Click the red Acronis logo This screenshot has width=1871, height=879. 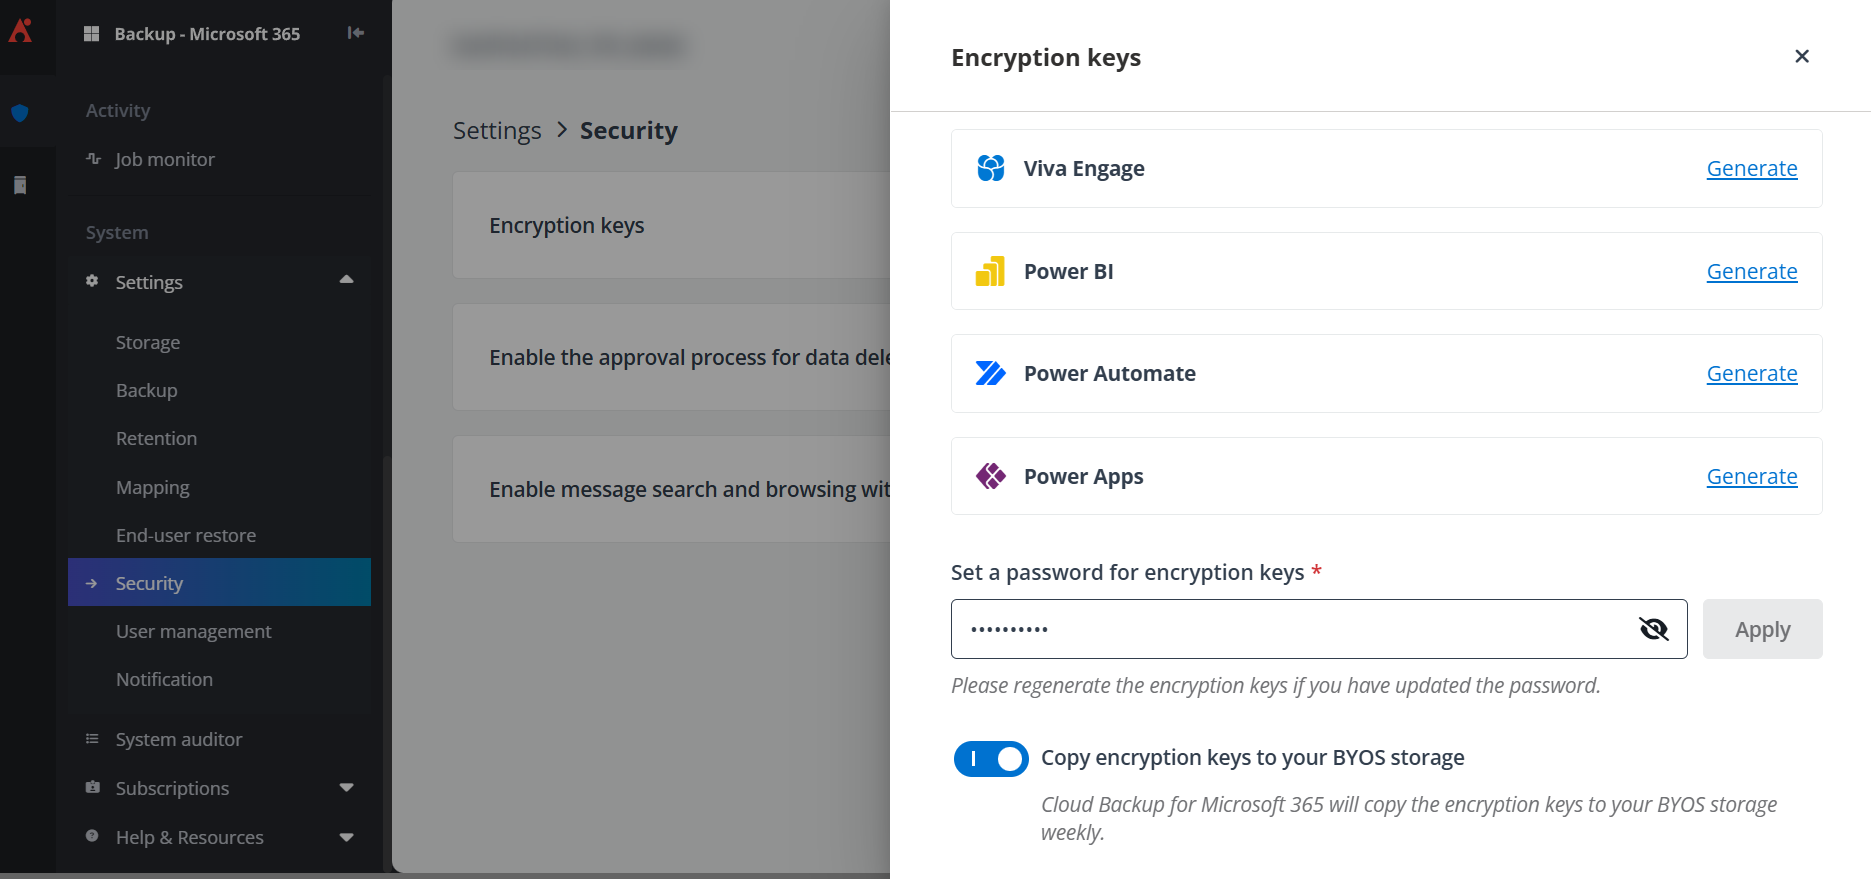tap(20, 33)
